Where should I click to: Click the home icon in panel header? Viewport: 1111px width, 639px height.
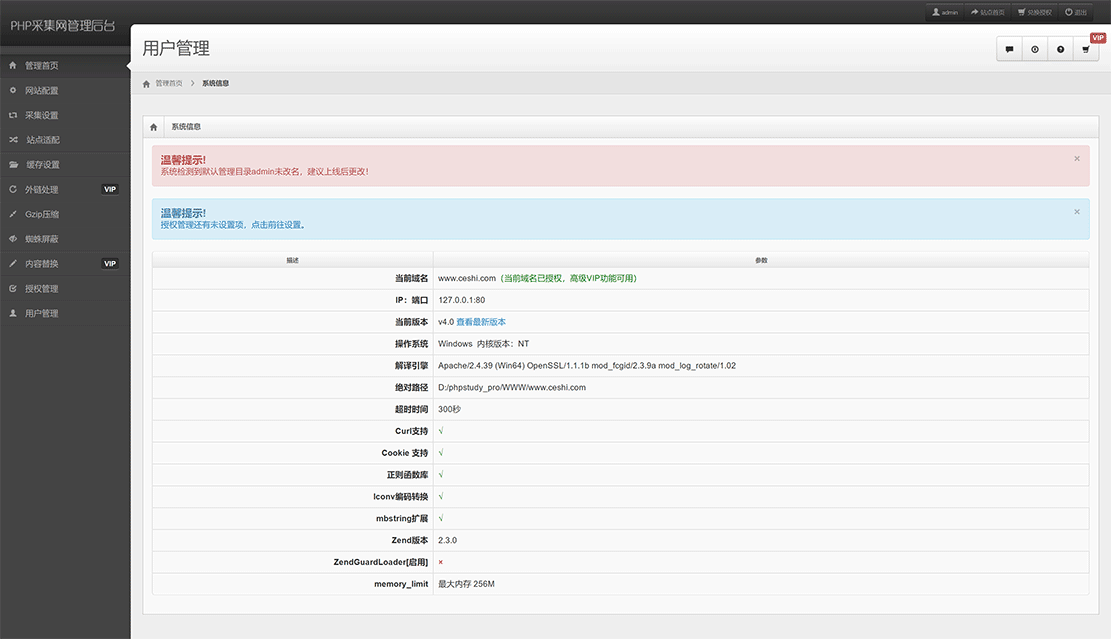[153, 127]
